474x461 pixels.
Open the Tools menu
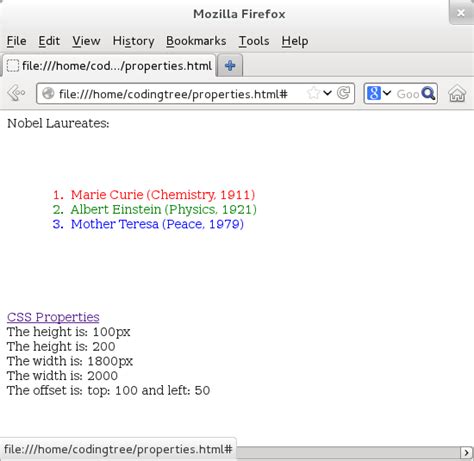point(254,41)
